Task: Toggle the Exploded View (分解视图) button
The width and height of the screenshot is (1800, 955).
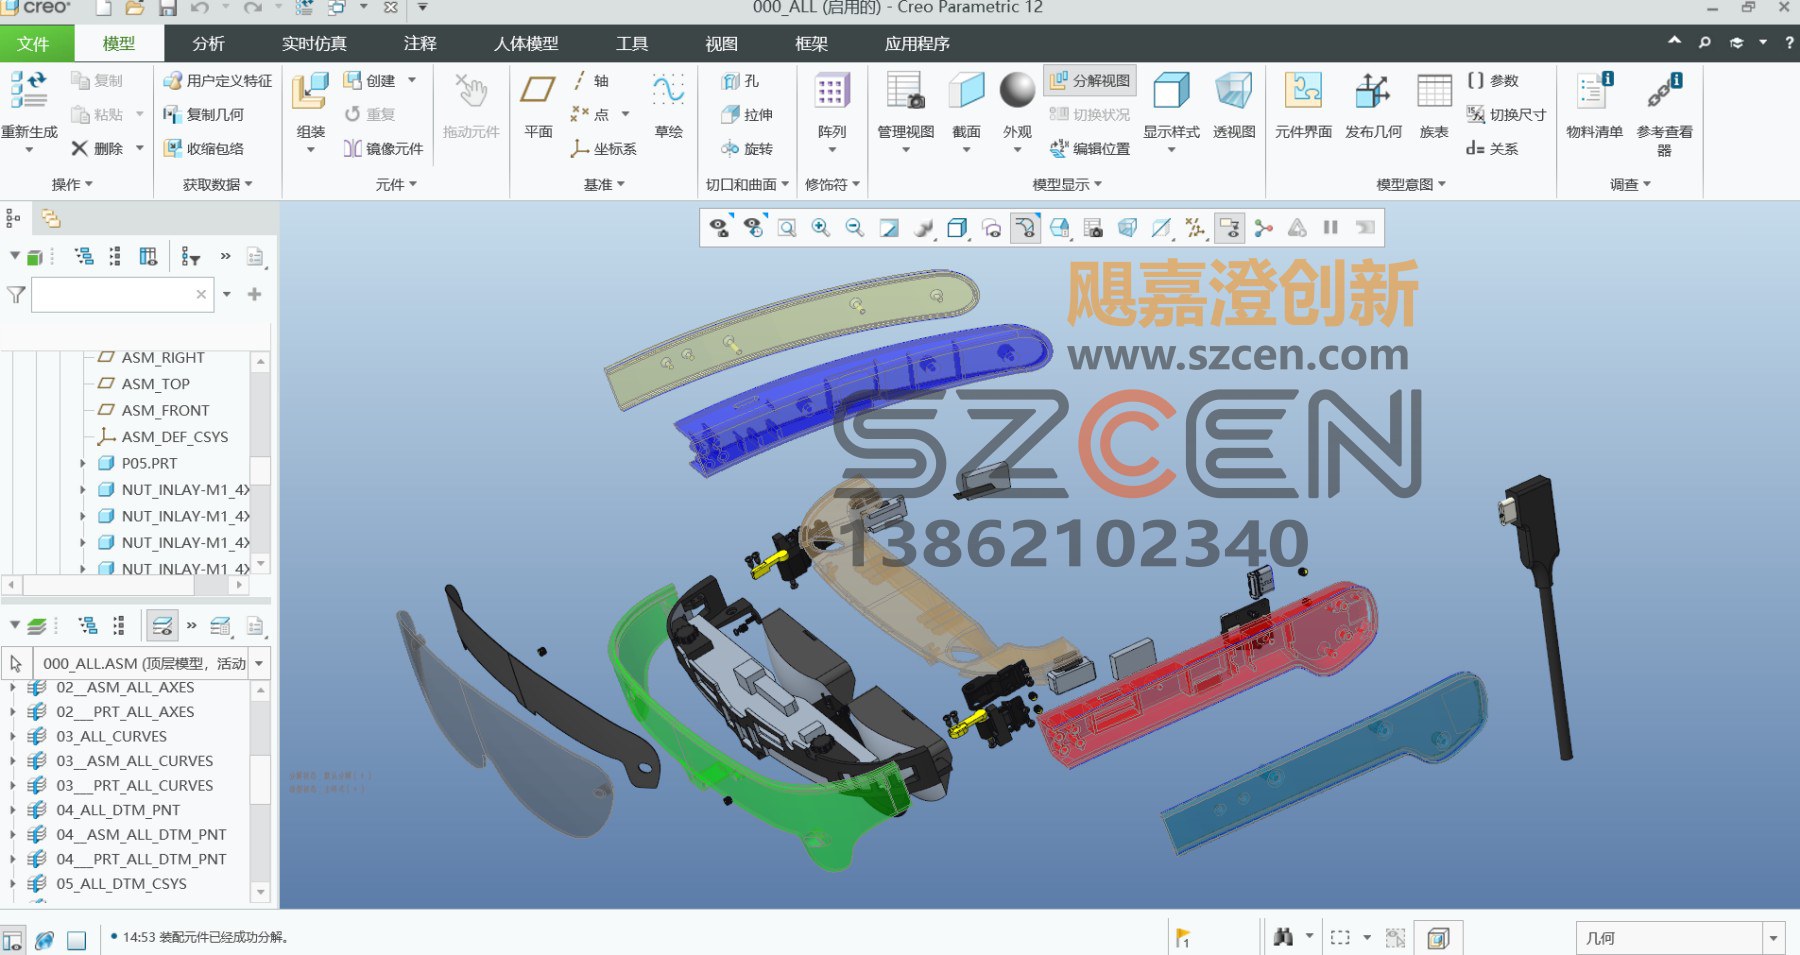Action: [x=1089, y=81]
